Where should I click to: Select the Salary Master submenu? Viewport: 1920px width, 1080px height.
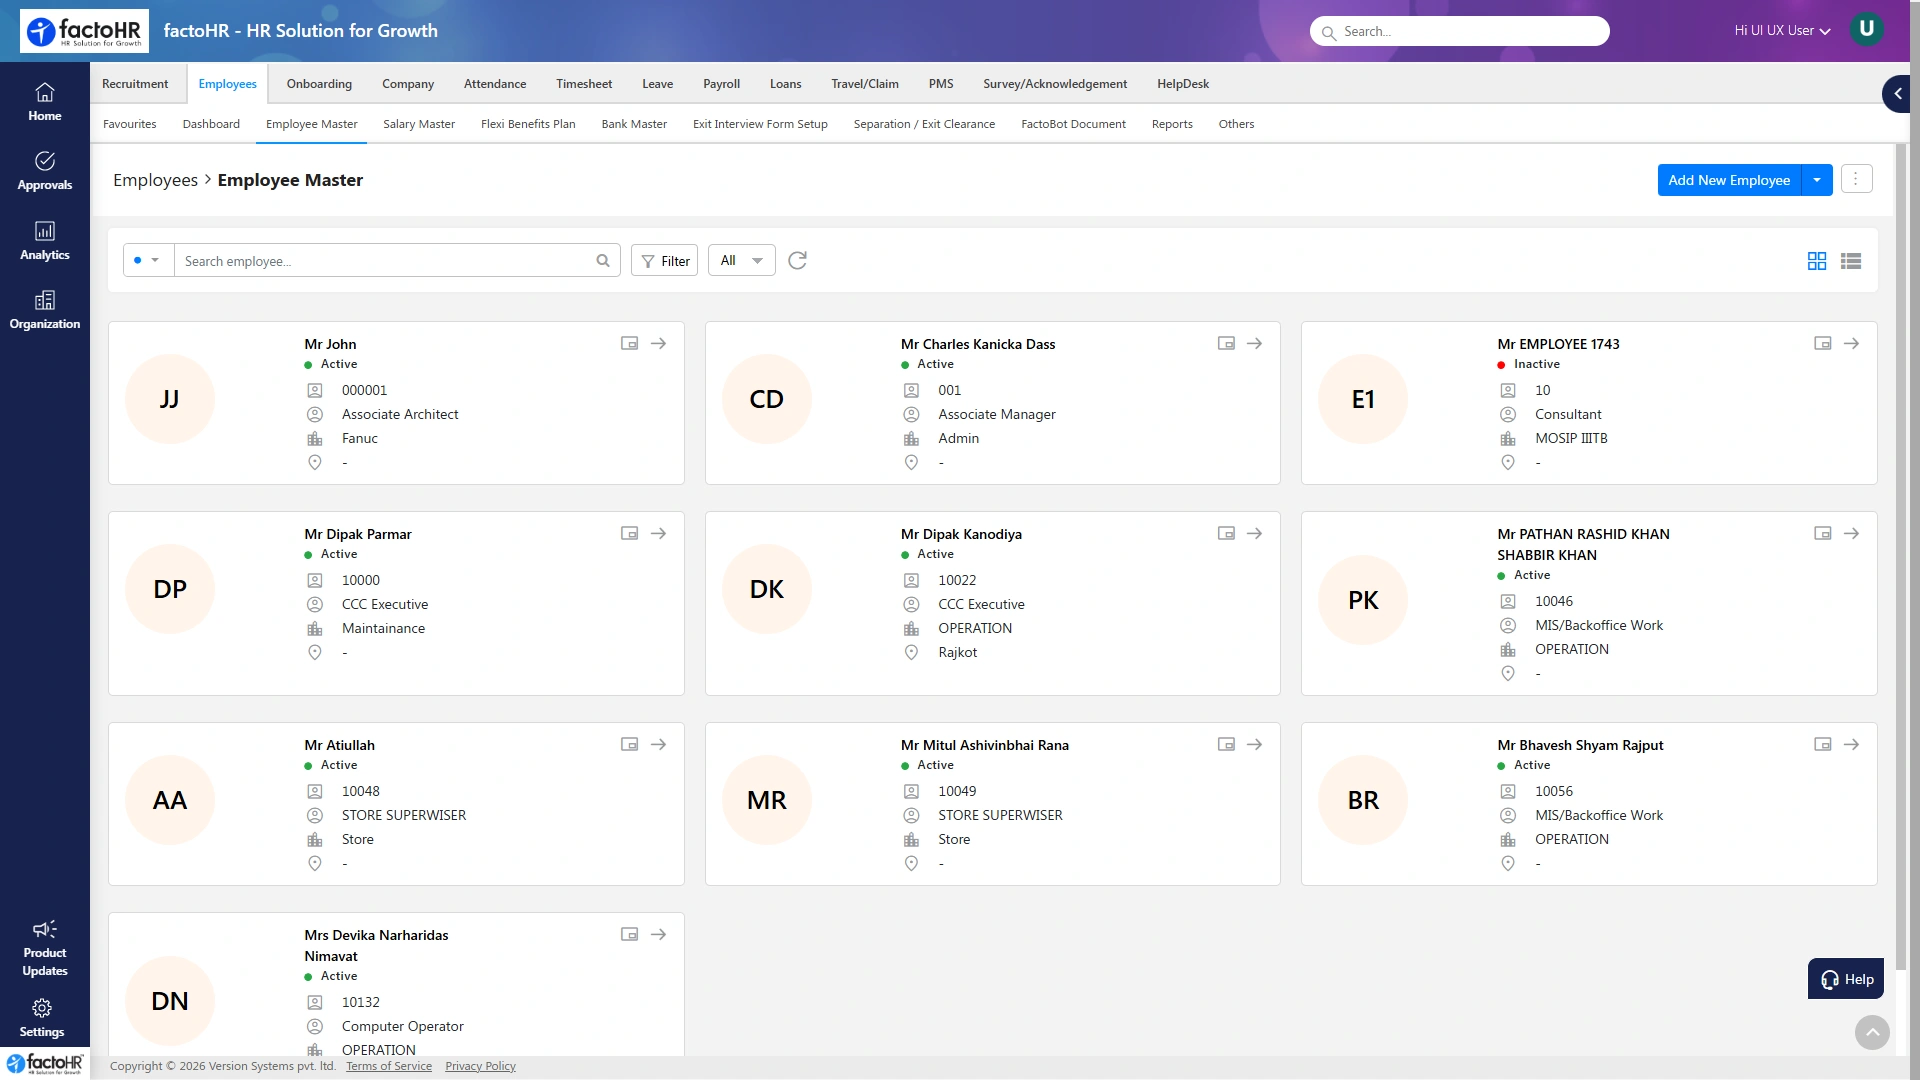(419, 124)
